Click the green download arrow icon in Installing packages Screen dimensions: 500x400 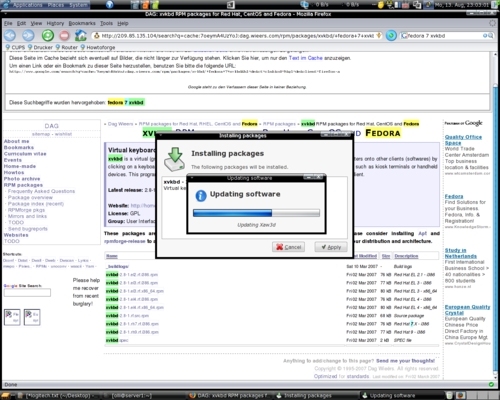174,159
